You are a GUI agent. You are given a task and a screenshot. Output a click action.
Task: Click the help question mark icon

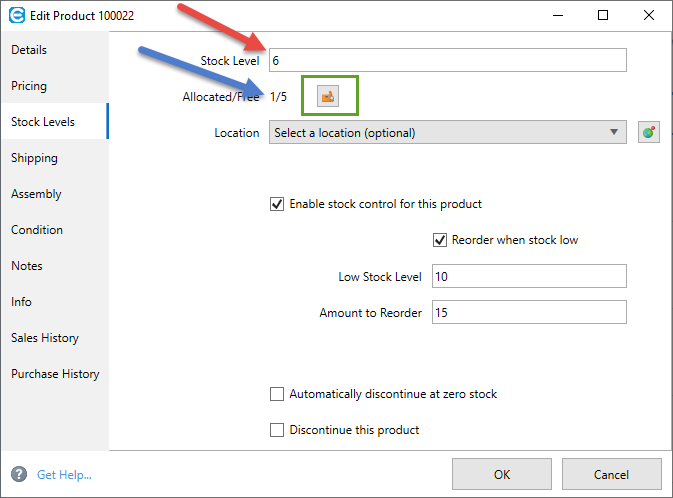click(18, 474)
